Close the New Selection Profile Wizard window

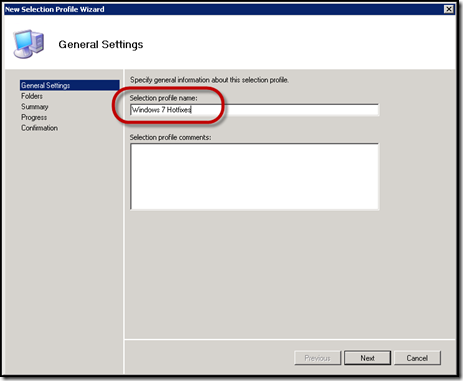click(x=449, y=9)
